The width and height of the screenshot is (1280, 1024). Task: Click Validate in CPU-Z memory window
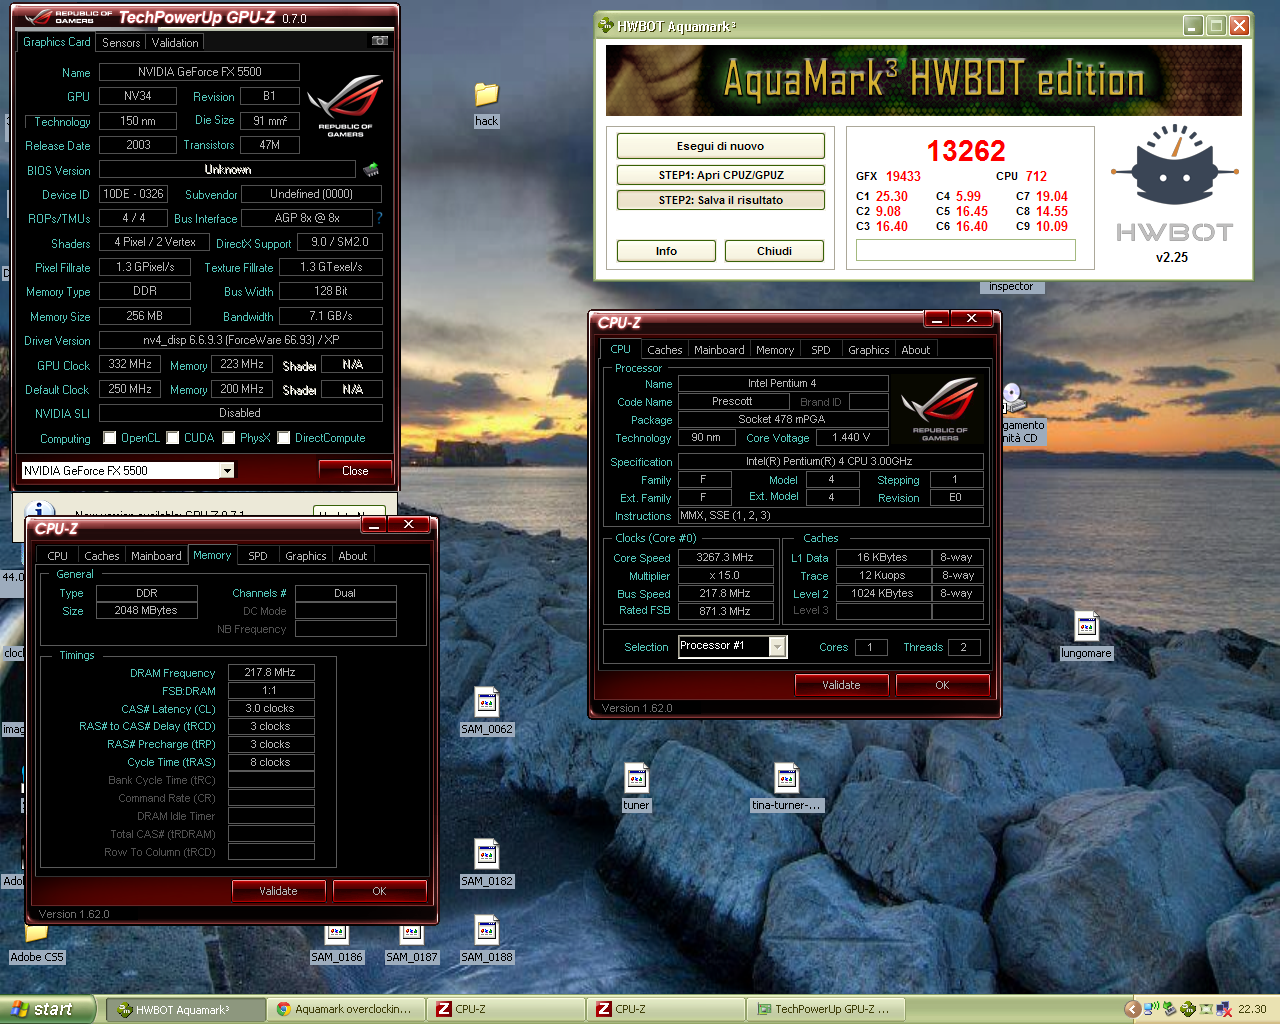tap(278, 891)
